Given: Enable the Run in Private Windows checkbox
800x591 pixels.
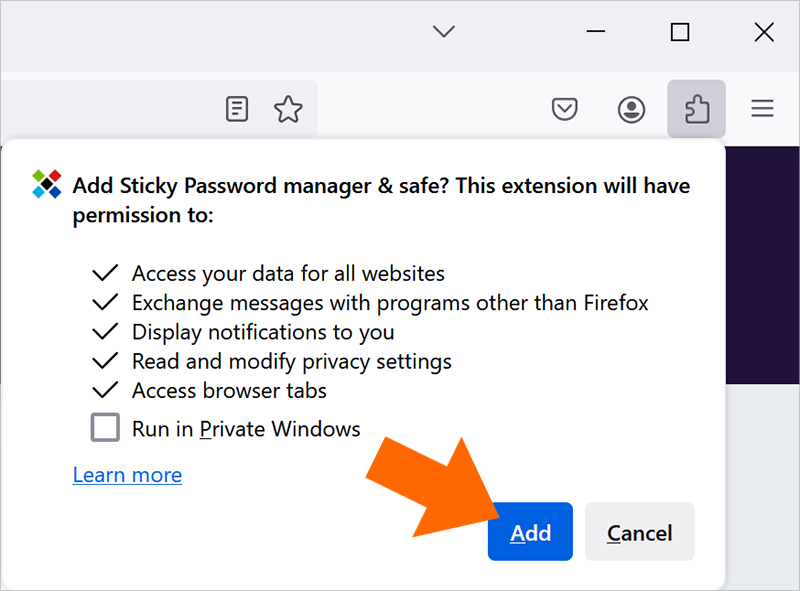Looking at the screenshot, I should point(105,427).
